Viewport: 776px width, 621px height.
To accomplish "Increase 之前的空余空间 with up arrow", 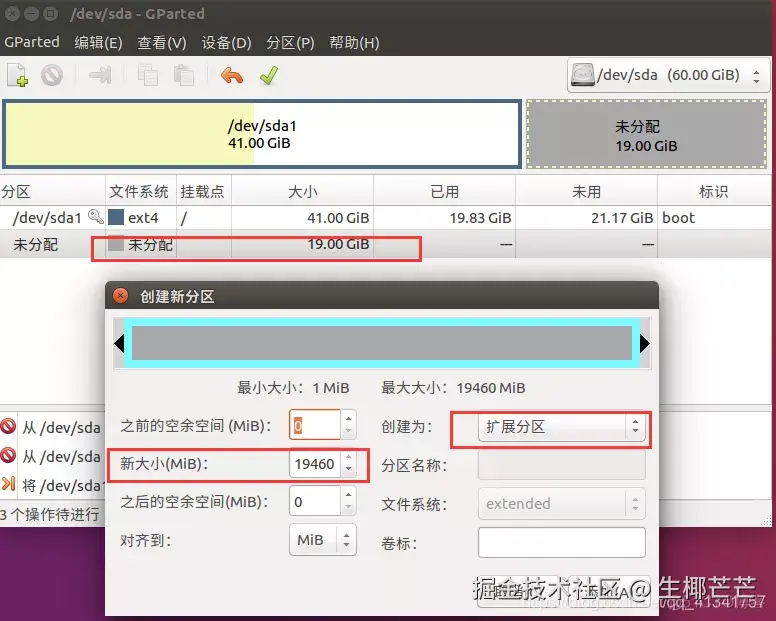I will [348, 419].
